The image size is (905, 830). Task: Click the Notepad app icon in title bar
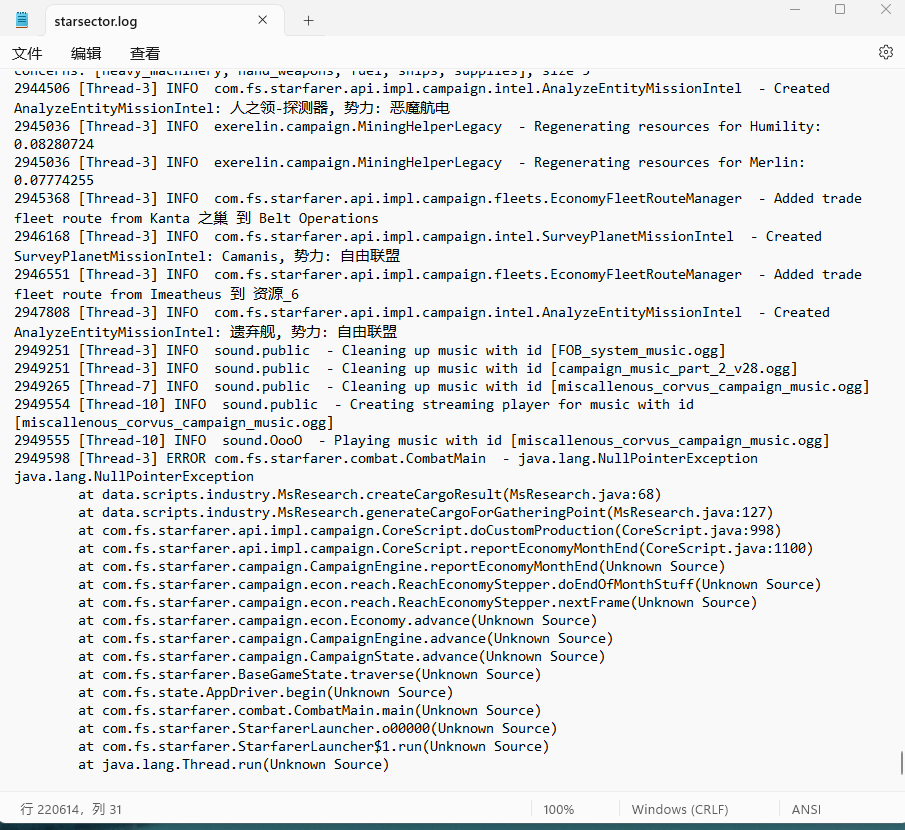22,20
